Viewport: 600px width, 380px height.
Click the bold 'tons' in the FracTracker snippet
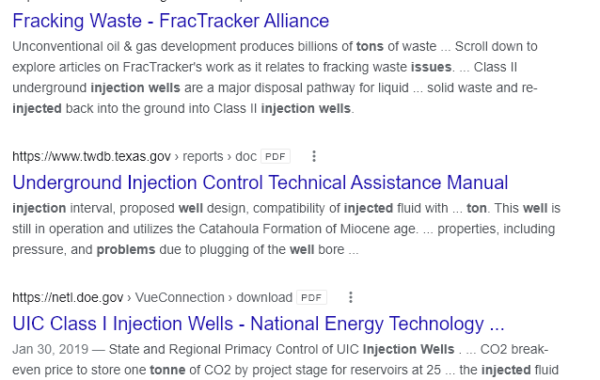point(370,46)
